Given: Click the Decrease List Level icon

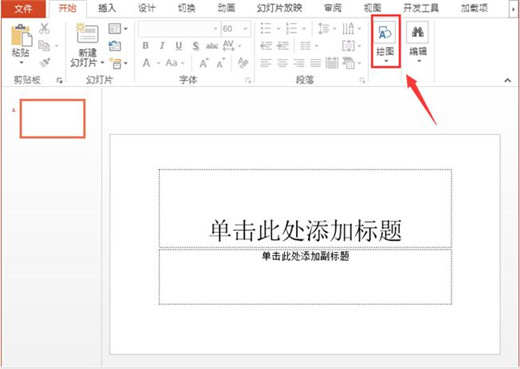Looking at the screenshot, I should click(266, 45).
